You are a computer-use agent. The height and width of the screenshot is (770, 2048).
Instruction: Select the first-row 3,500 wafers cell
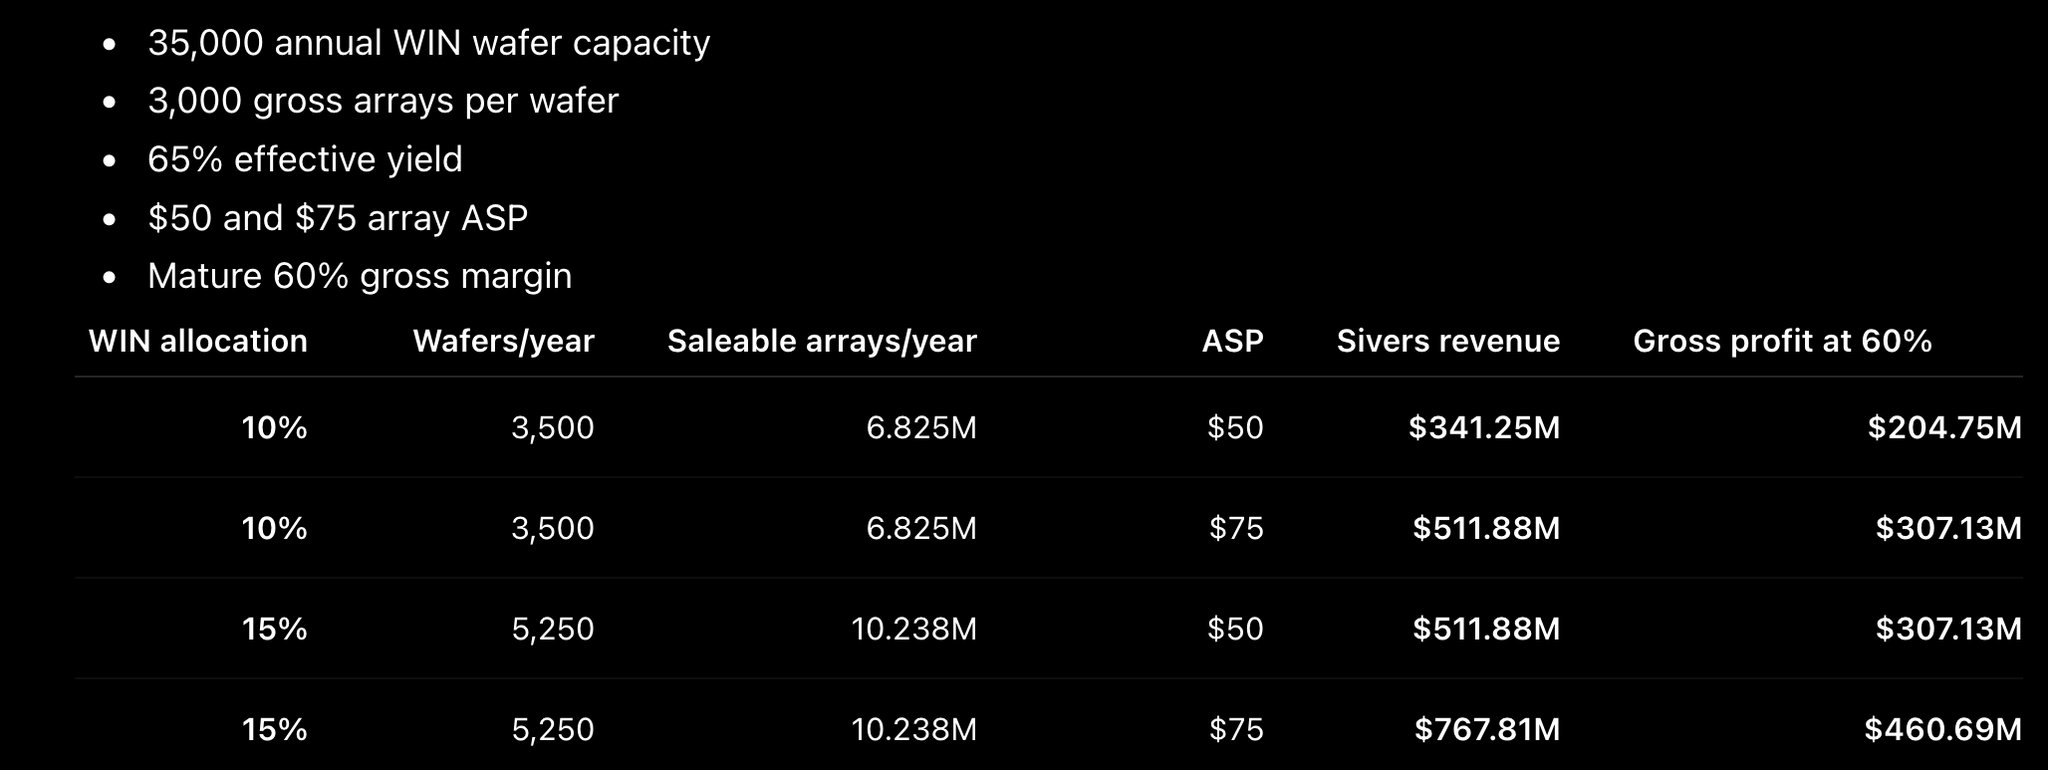552,428
